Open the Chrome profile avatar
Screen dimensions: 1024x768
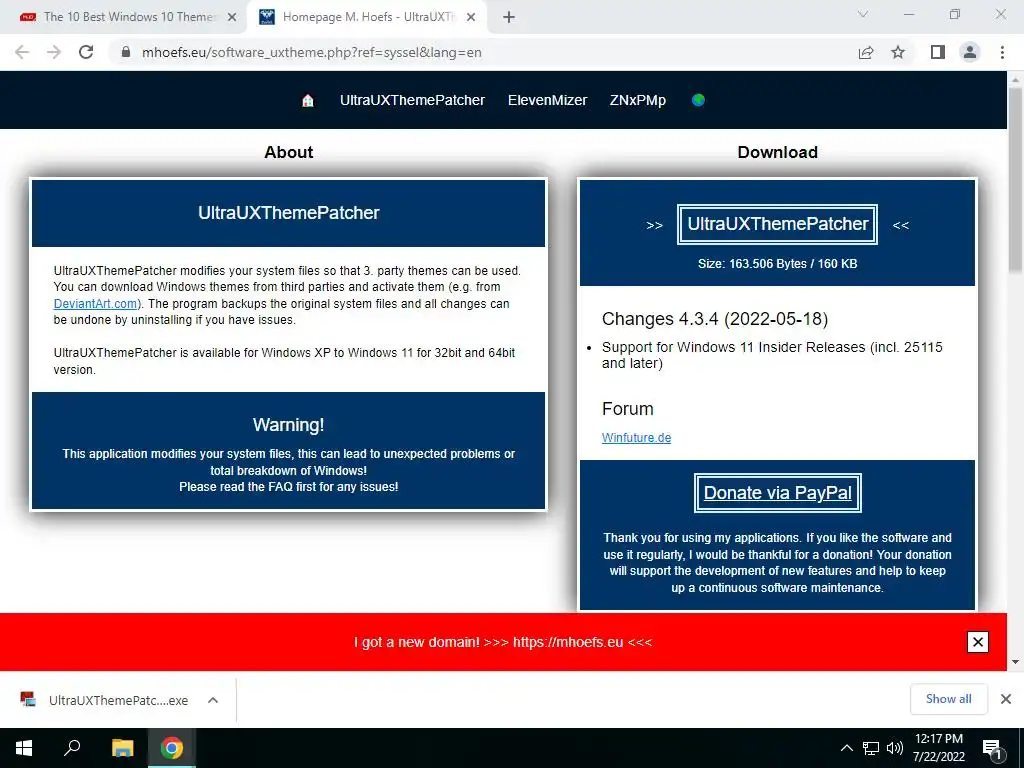coord(970,52)
